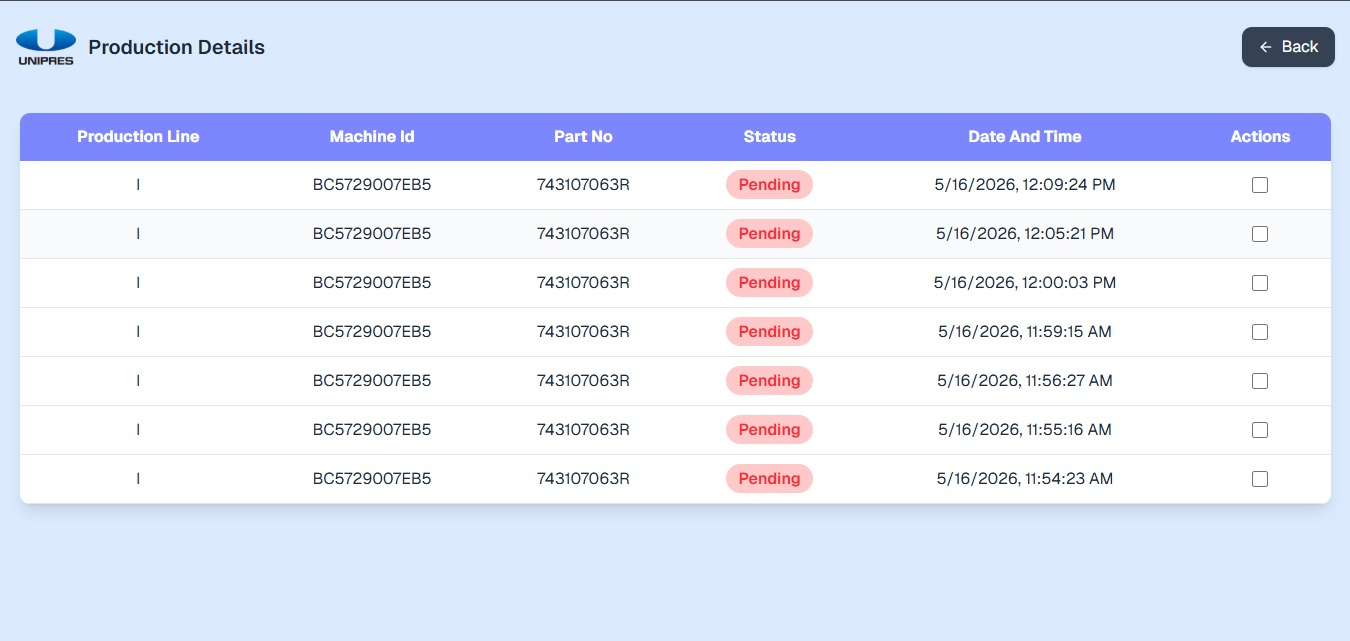Viewport: 1350px width, 641px height.
Task: Enable the checkbox for 11:56:27 AM row
Action: (1260, 381)
